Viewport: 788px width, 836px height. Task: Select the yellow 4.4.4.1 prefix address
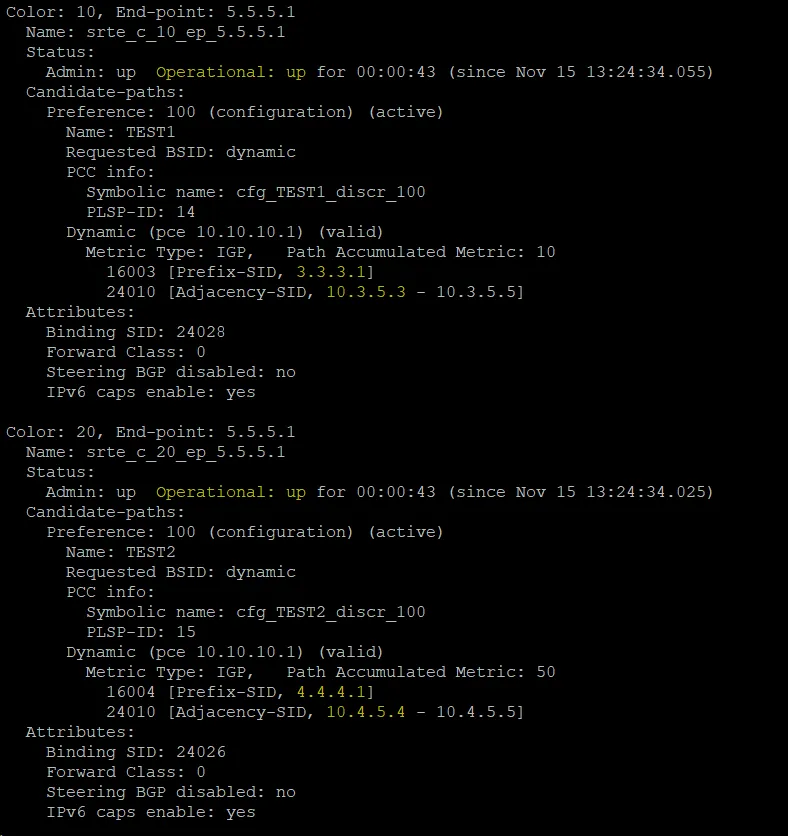click(x=331, y=693)
